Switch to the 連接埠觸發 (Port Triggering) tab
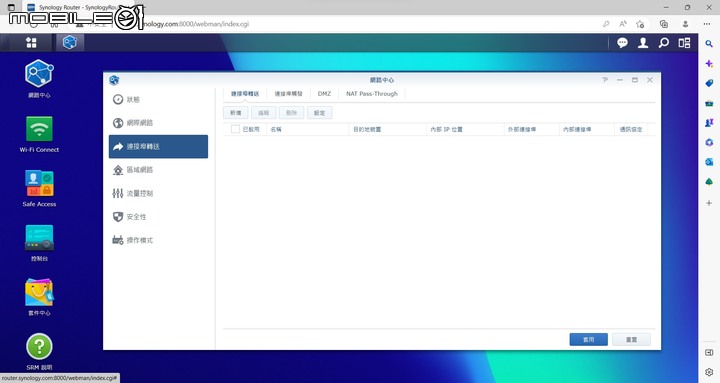 pos(288,94)
